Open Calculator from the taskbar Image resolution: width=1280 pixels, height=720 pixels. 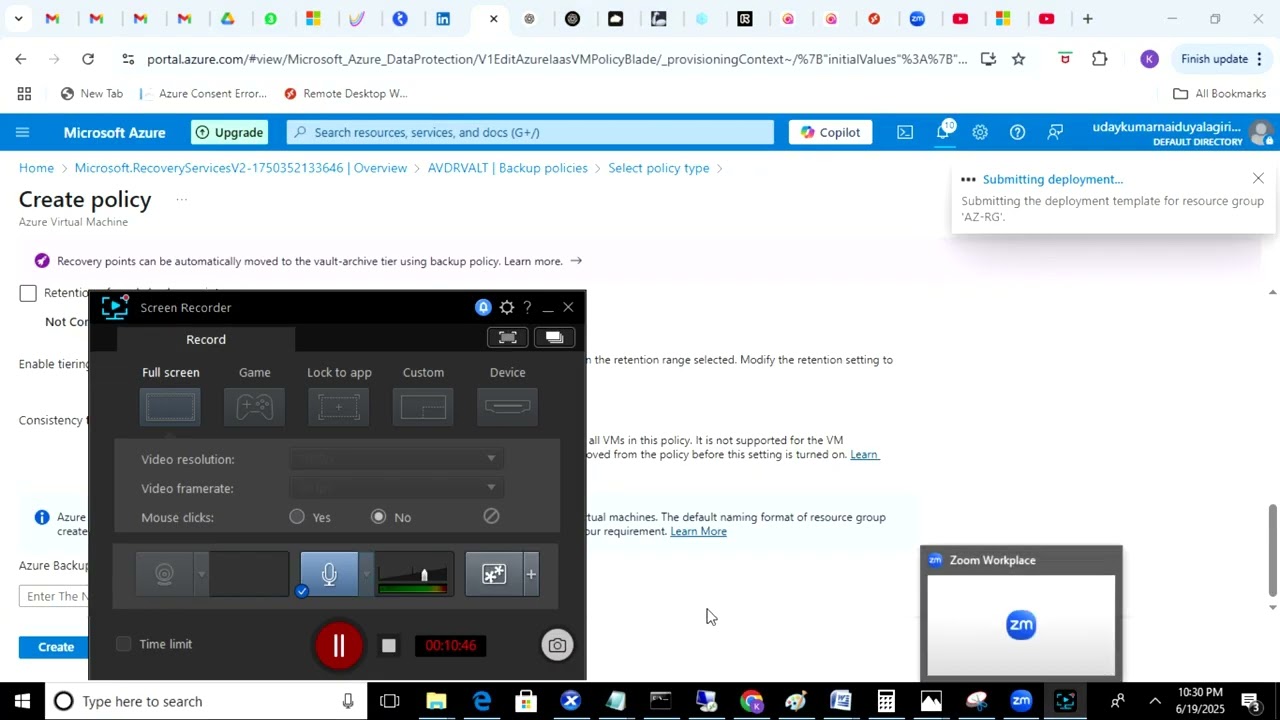[886, 701]
